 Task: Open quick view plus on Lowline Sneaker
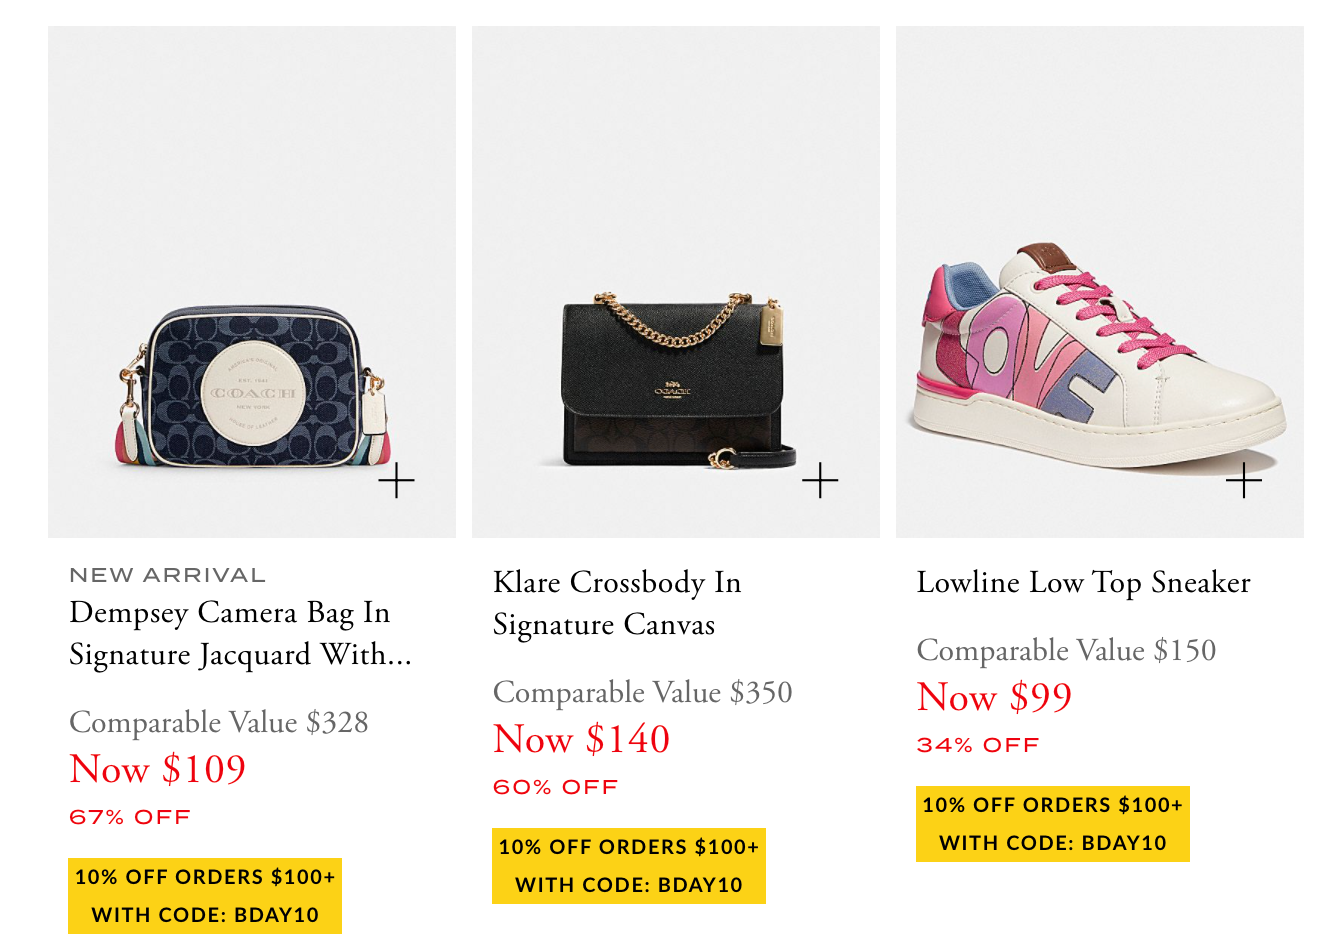[x=1244, y=481]
